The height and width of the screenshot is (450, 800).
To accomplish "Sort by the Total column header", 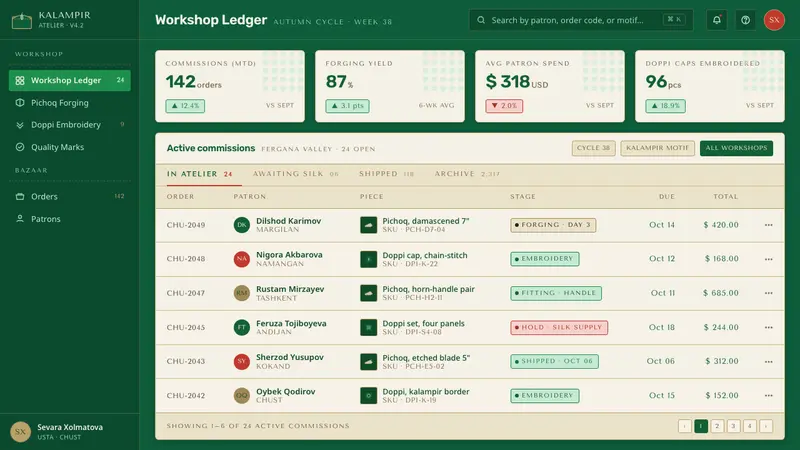I will point(726,196).
